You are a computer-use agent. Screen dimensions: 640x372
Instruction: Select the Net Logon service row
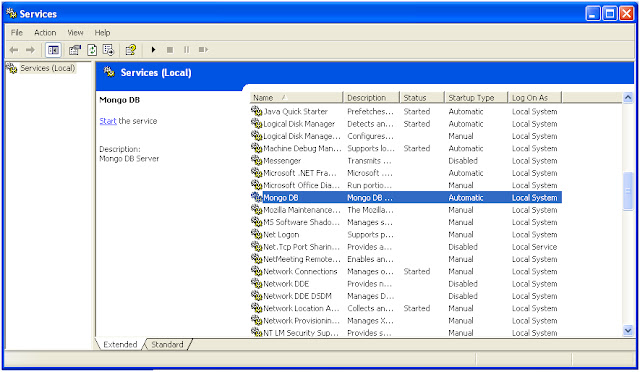tap(406, 235)
